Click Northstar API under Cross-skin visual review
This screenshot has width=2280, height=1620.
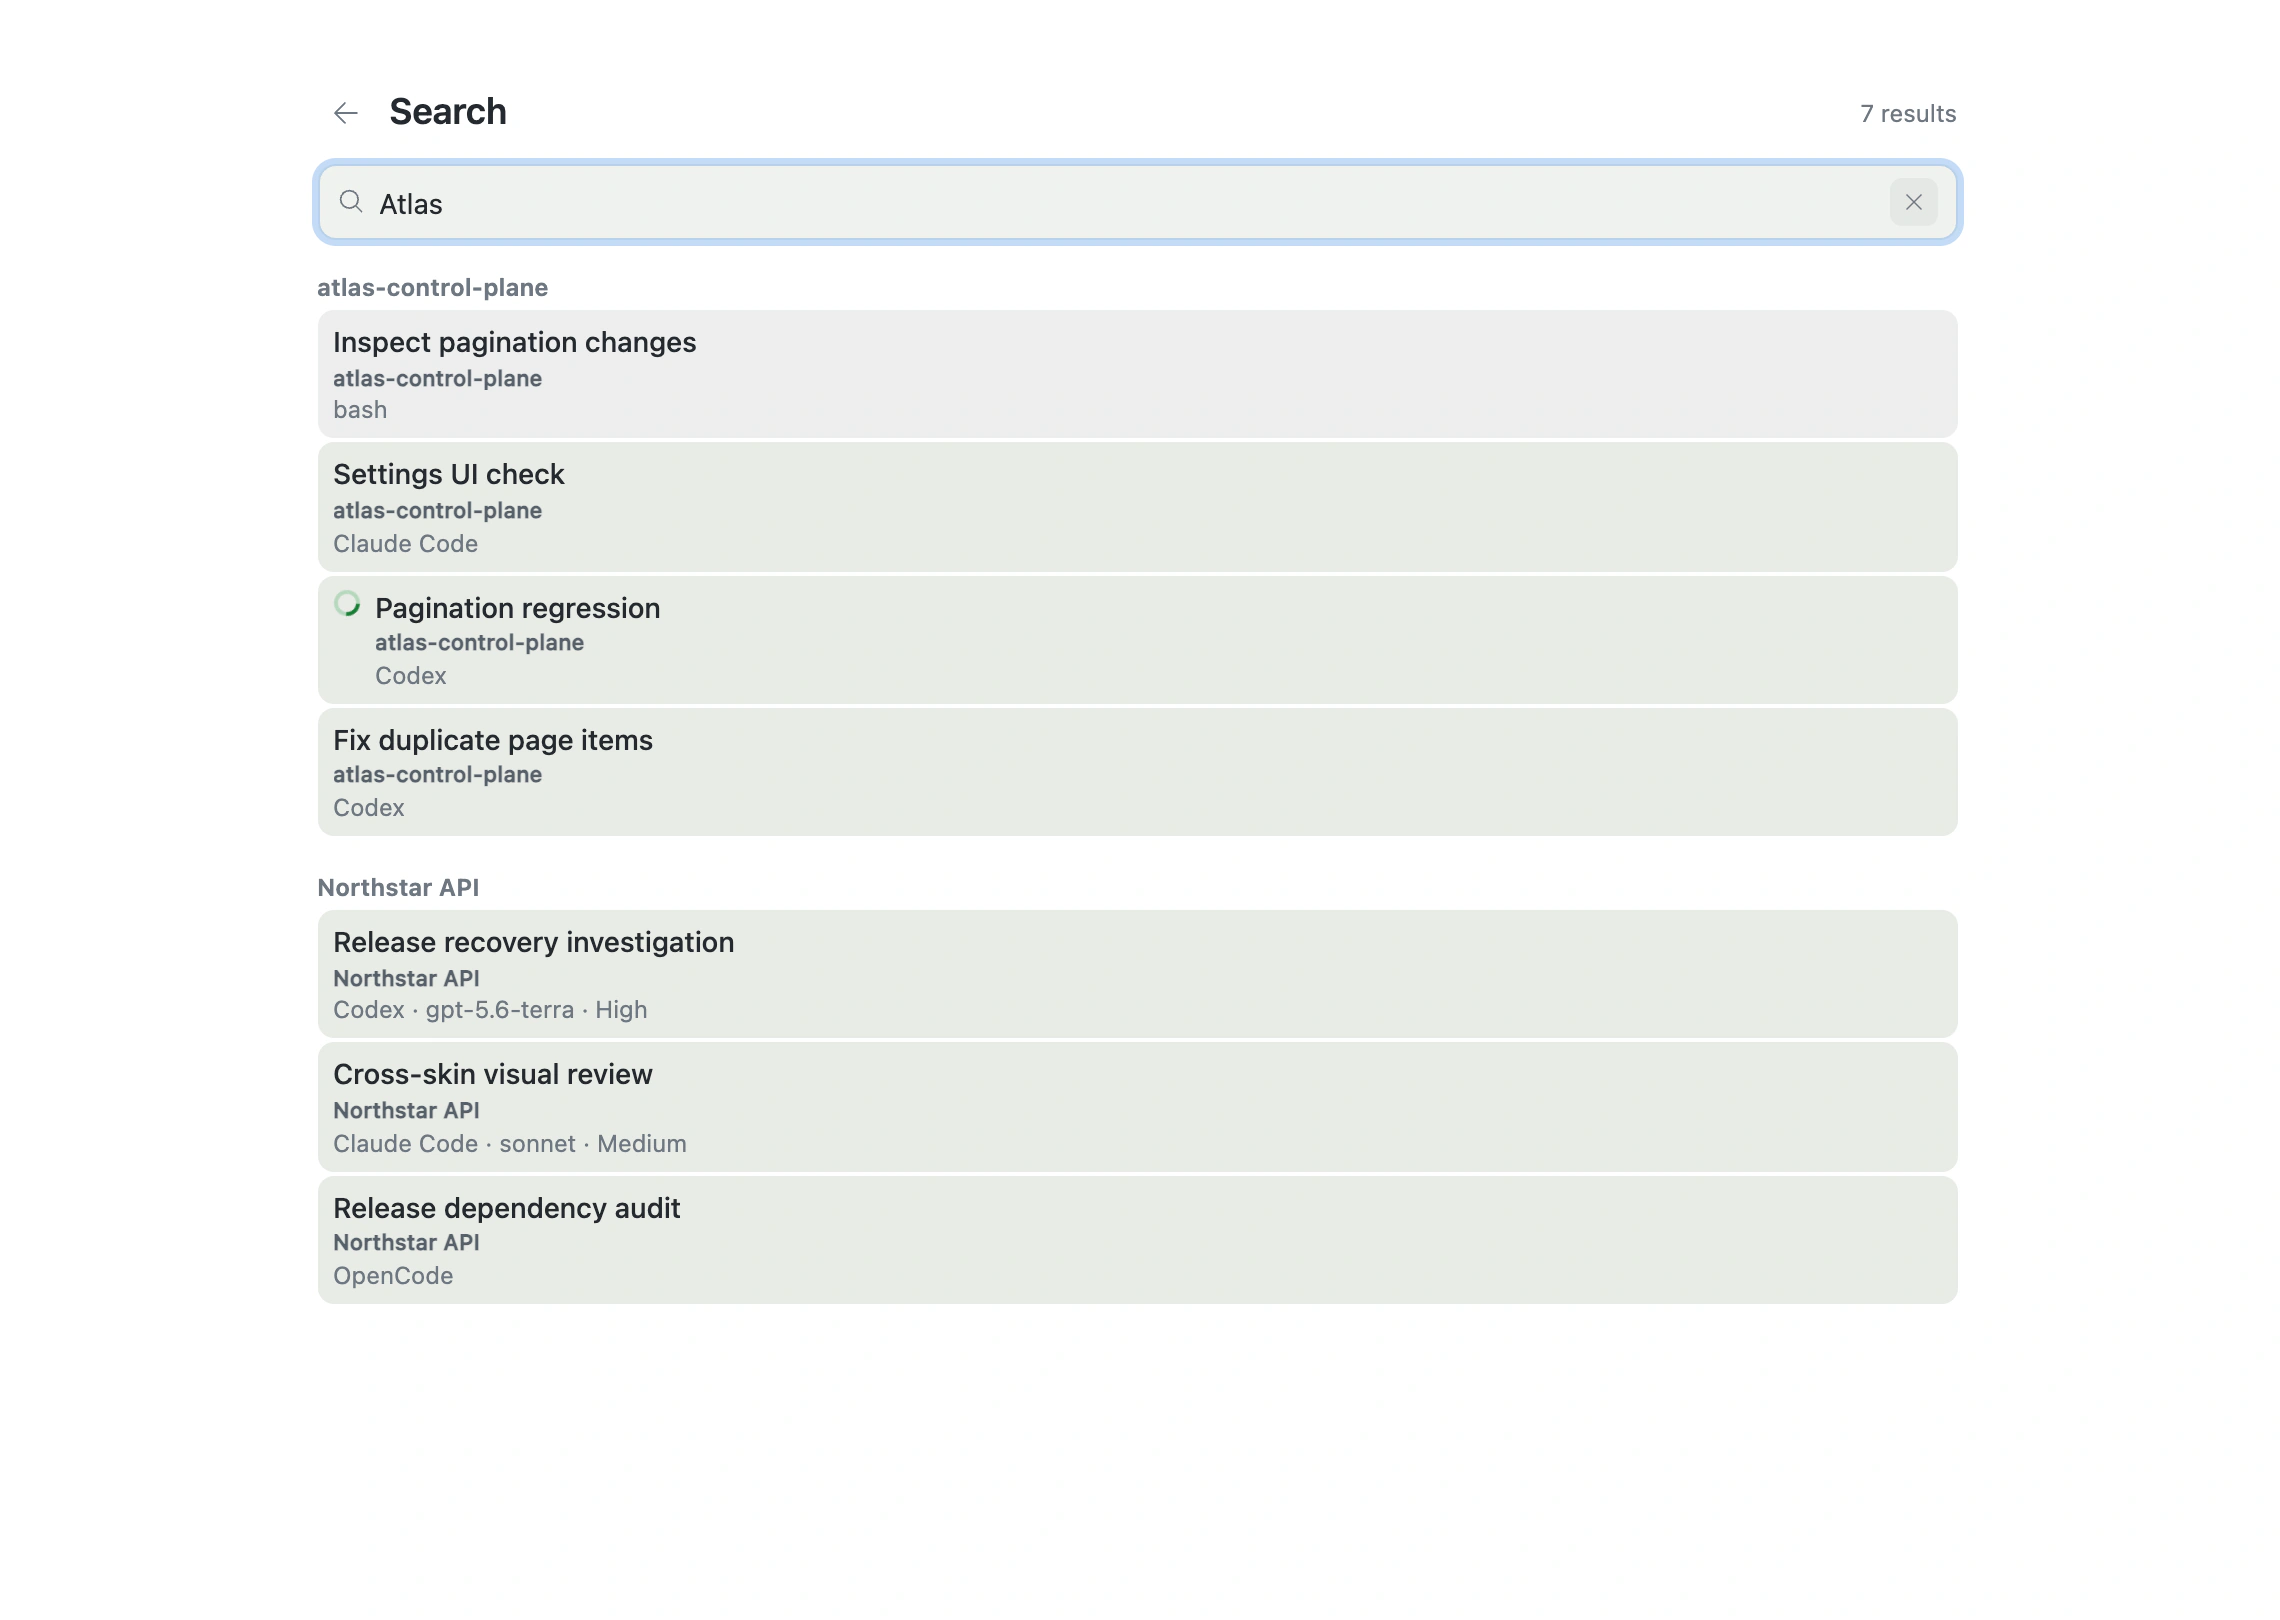406,1111
